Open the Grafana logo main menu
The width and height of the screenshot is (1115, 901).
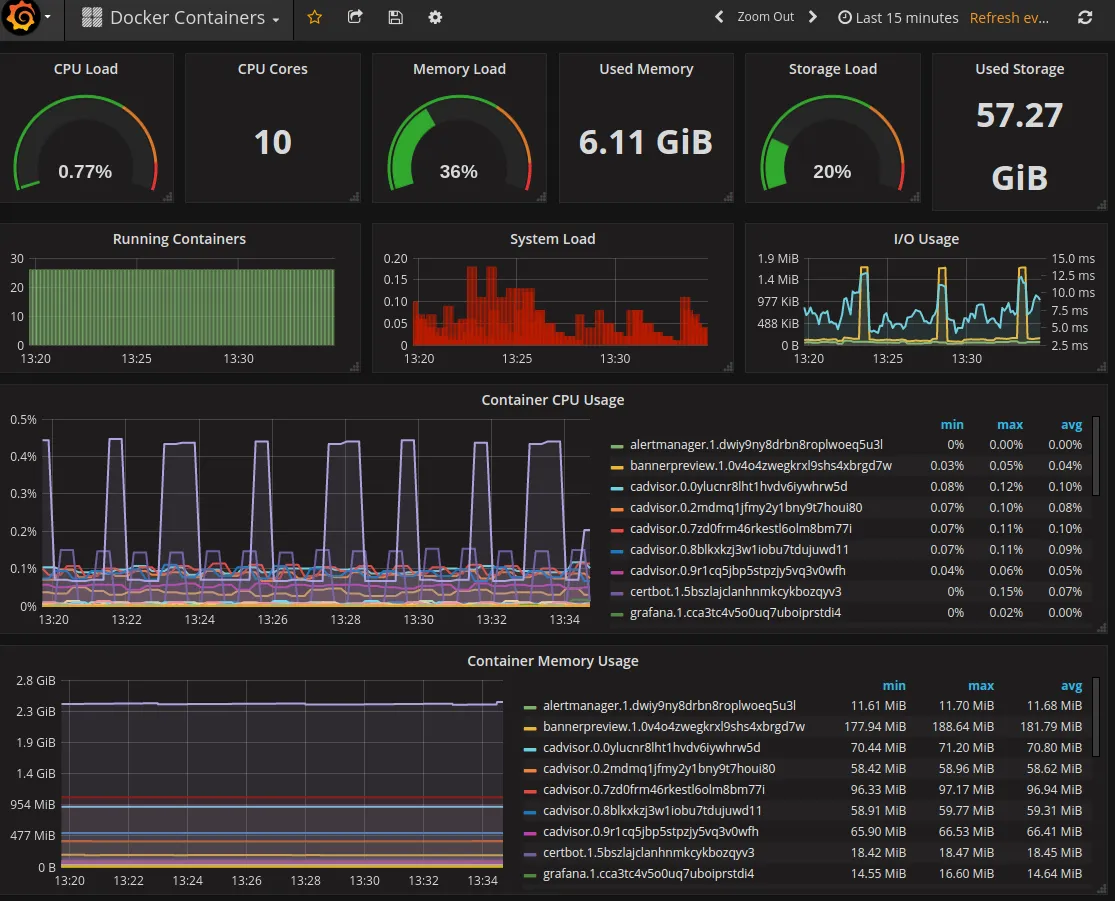click(x=21, y=17)
